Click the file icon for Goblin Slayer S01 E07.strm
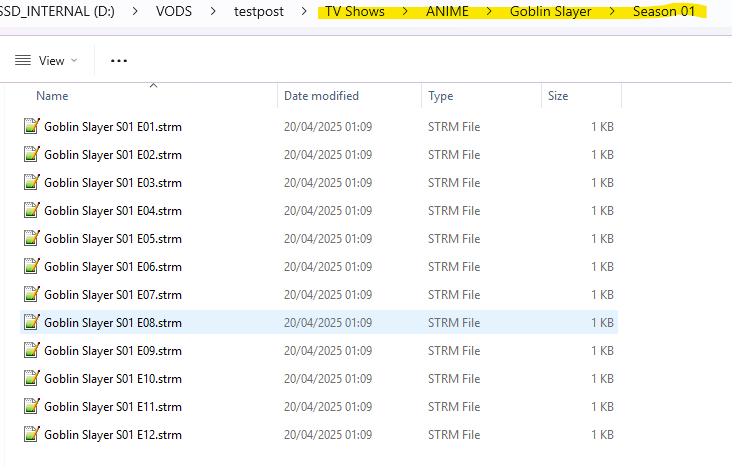Image resolution: width=732 pixels, height=467 pixels. [x=31, y=295]
